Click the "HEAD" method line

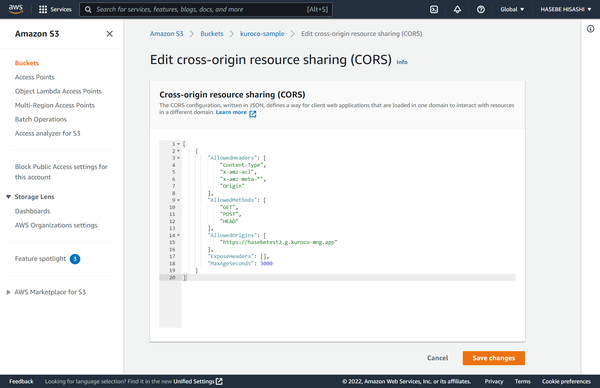[229, 221]
